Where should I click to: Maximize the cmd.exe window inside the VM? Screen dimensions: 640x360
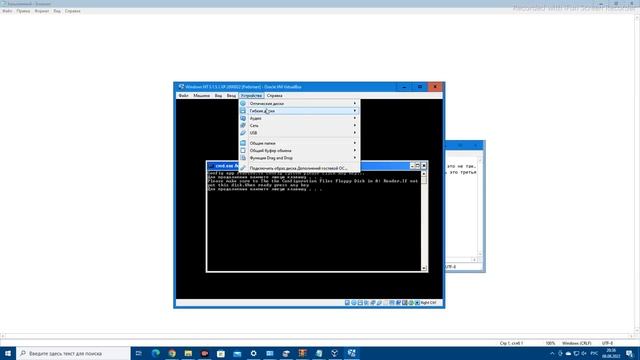(x=418, y=166)
